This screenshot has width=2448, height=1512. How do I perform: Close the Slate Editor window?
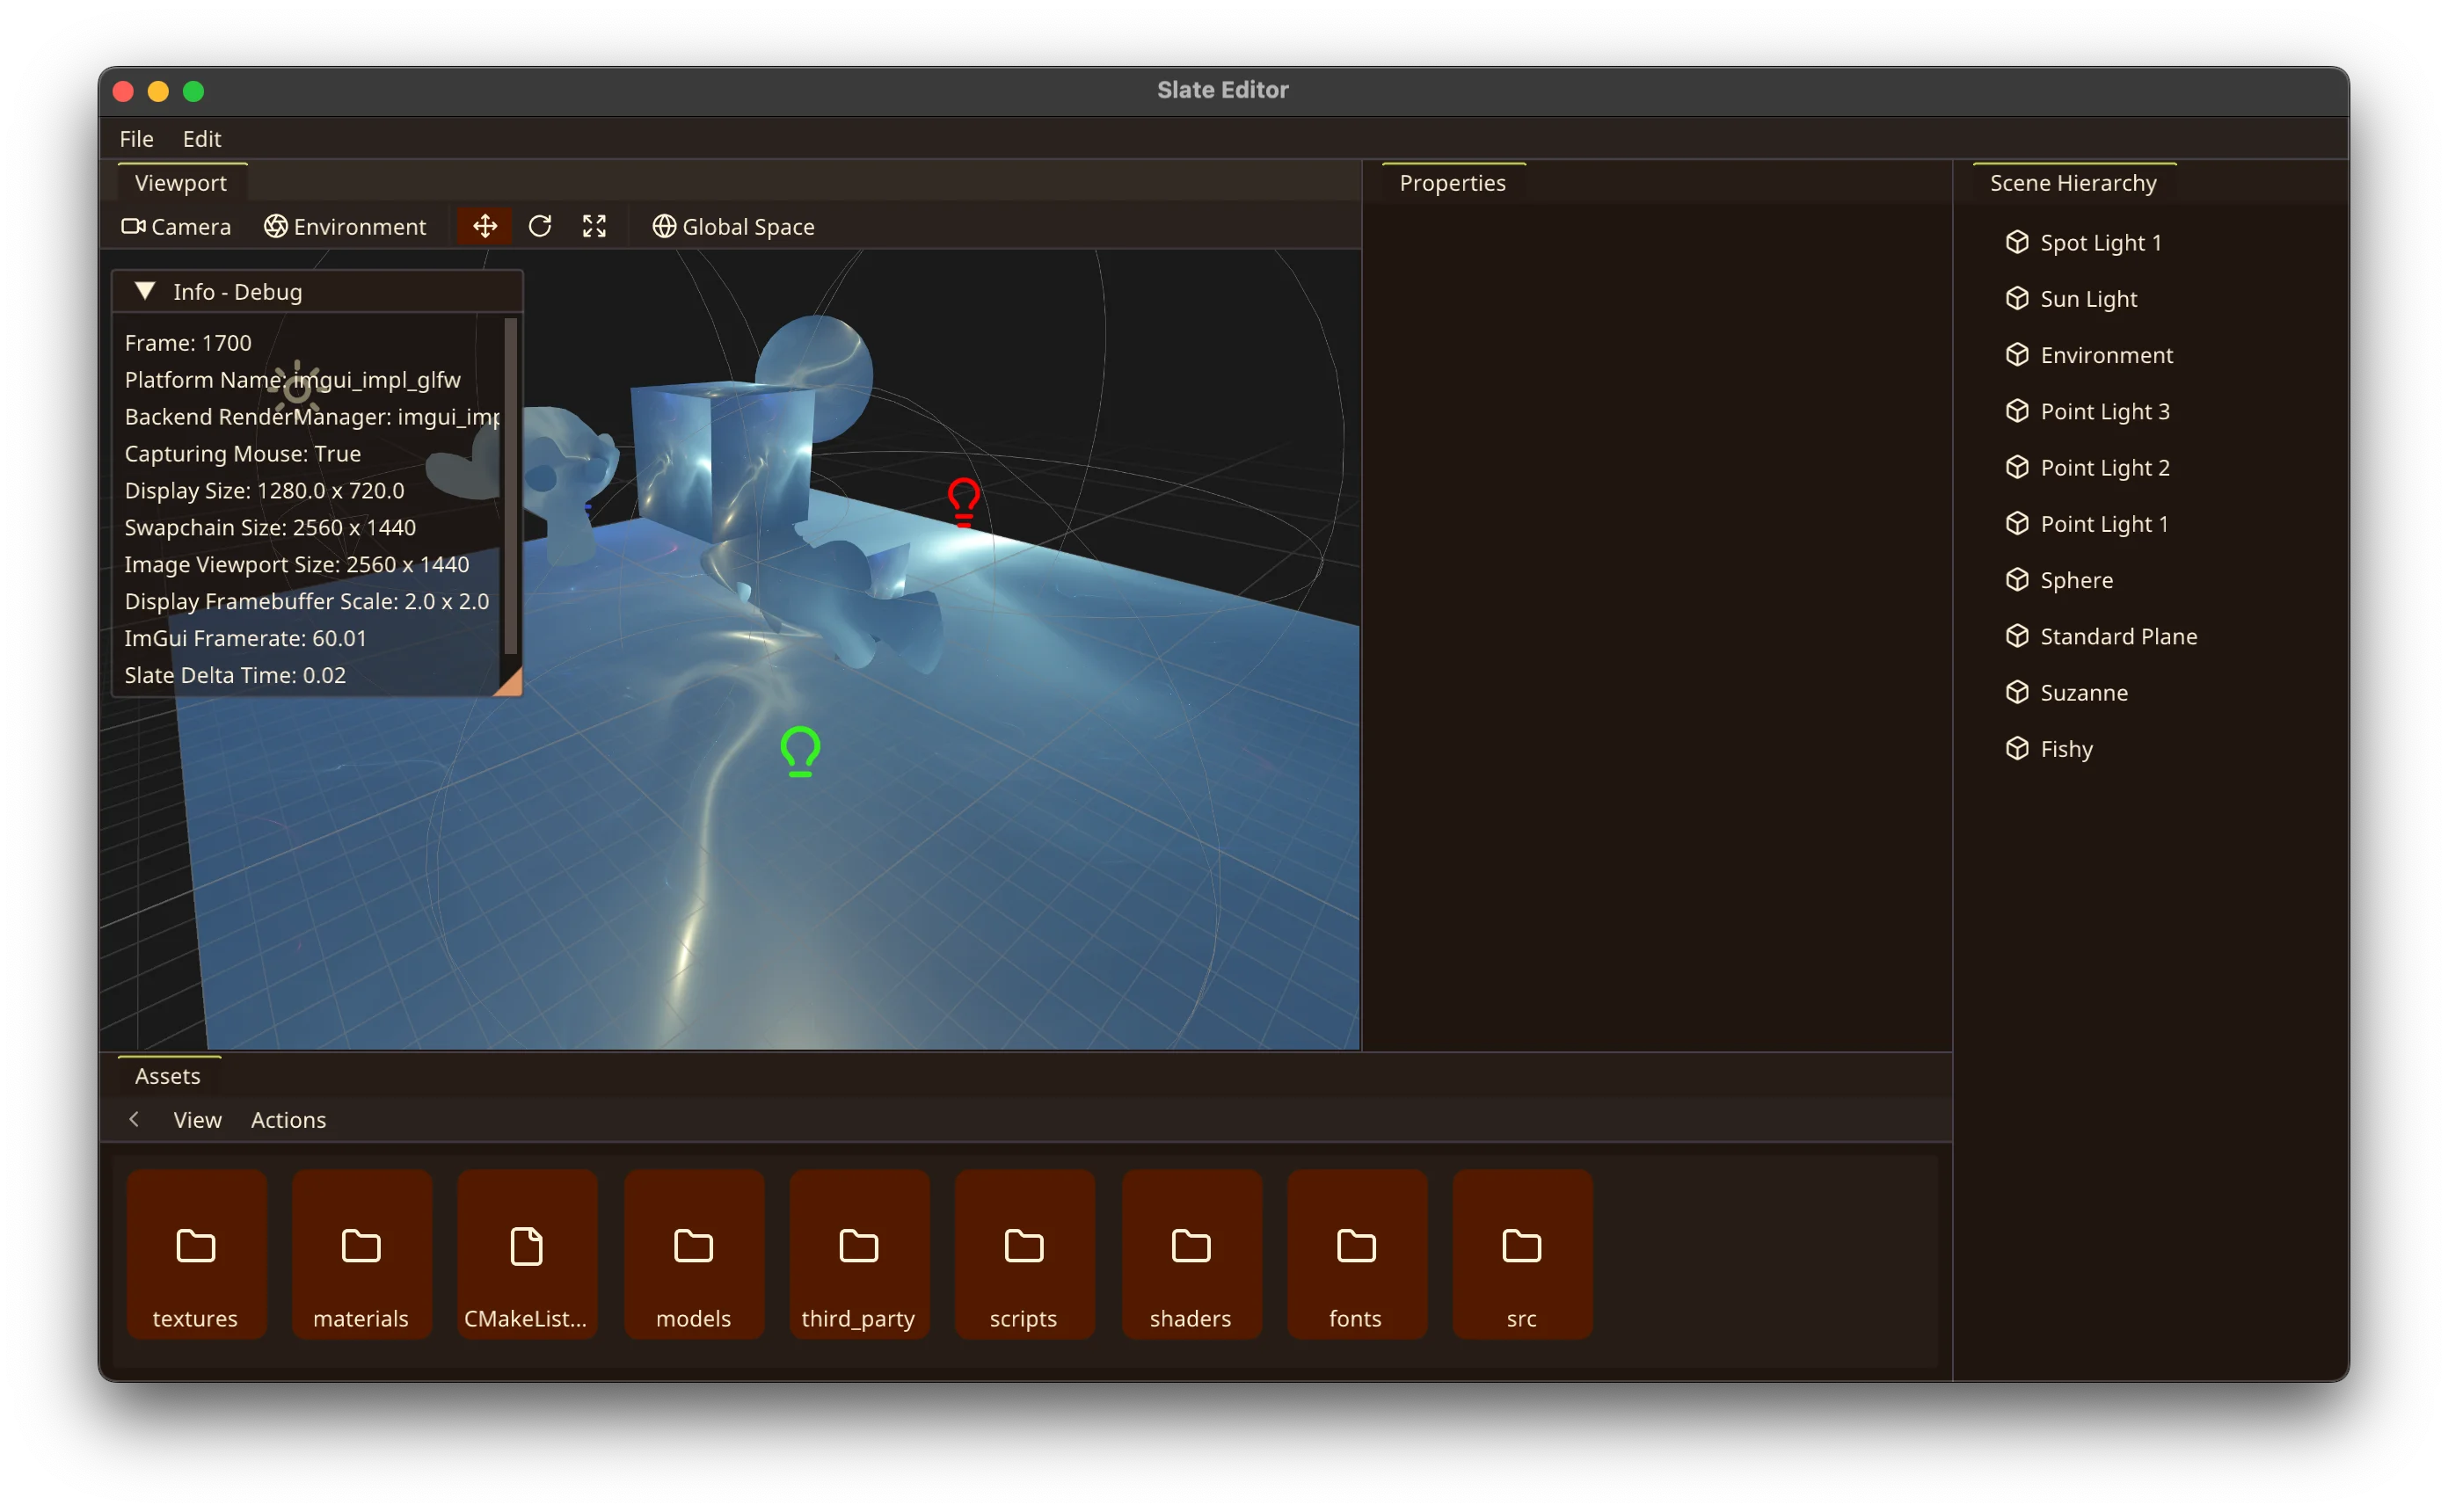pos(124,91)
